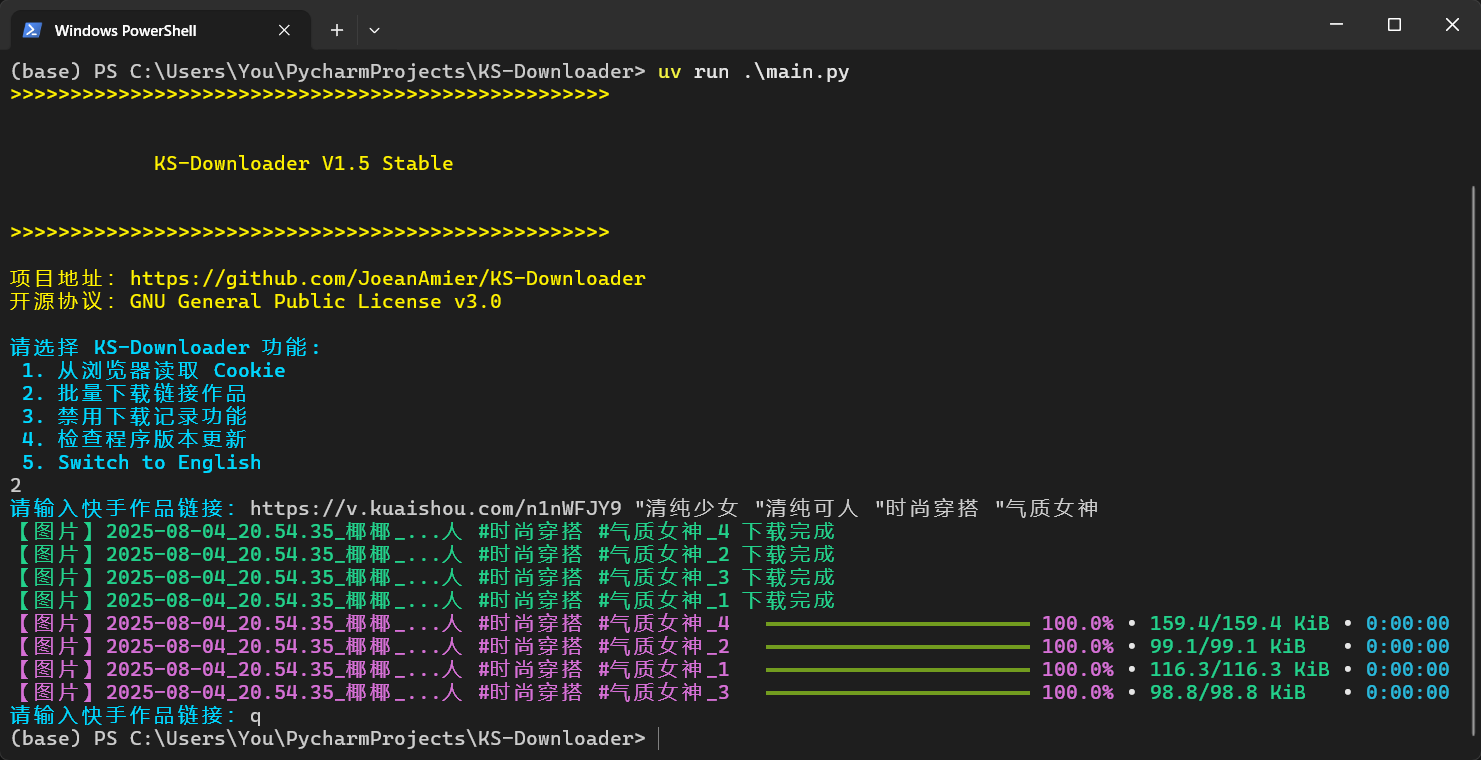Click the bottom command prompt cursor

tap(660, 738)
